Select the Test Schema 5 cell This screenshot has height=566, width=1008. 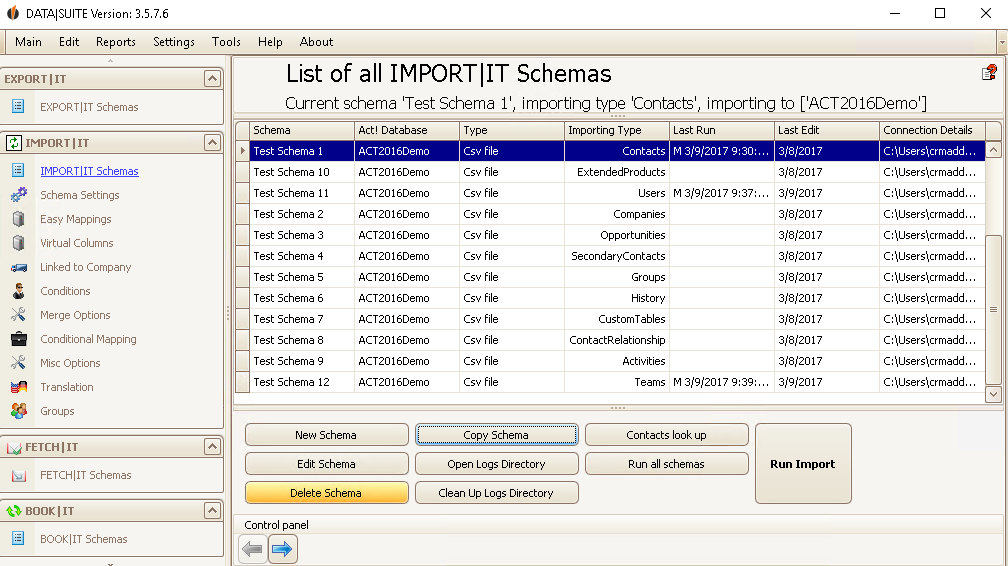pos(302,277)
